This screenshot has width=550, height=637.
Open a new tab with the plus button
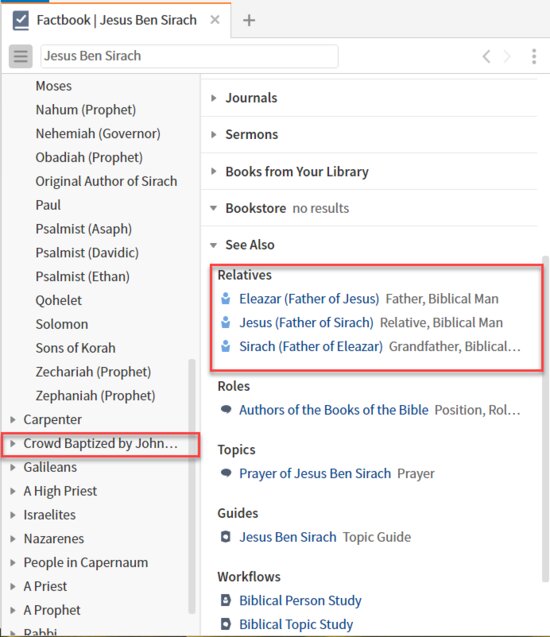pyautogui.click(x=249, y=20)
